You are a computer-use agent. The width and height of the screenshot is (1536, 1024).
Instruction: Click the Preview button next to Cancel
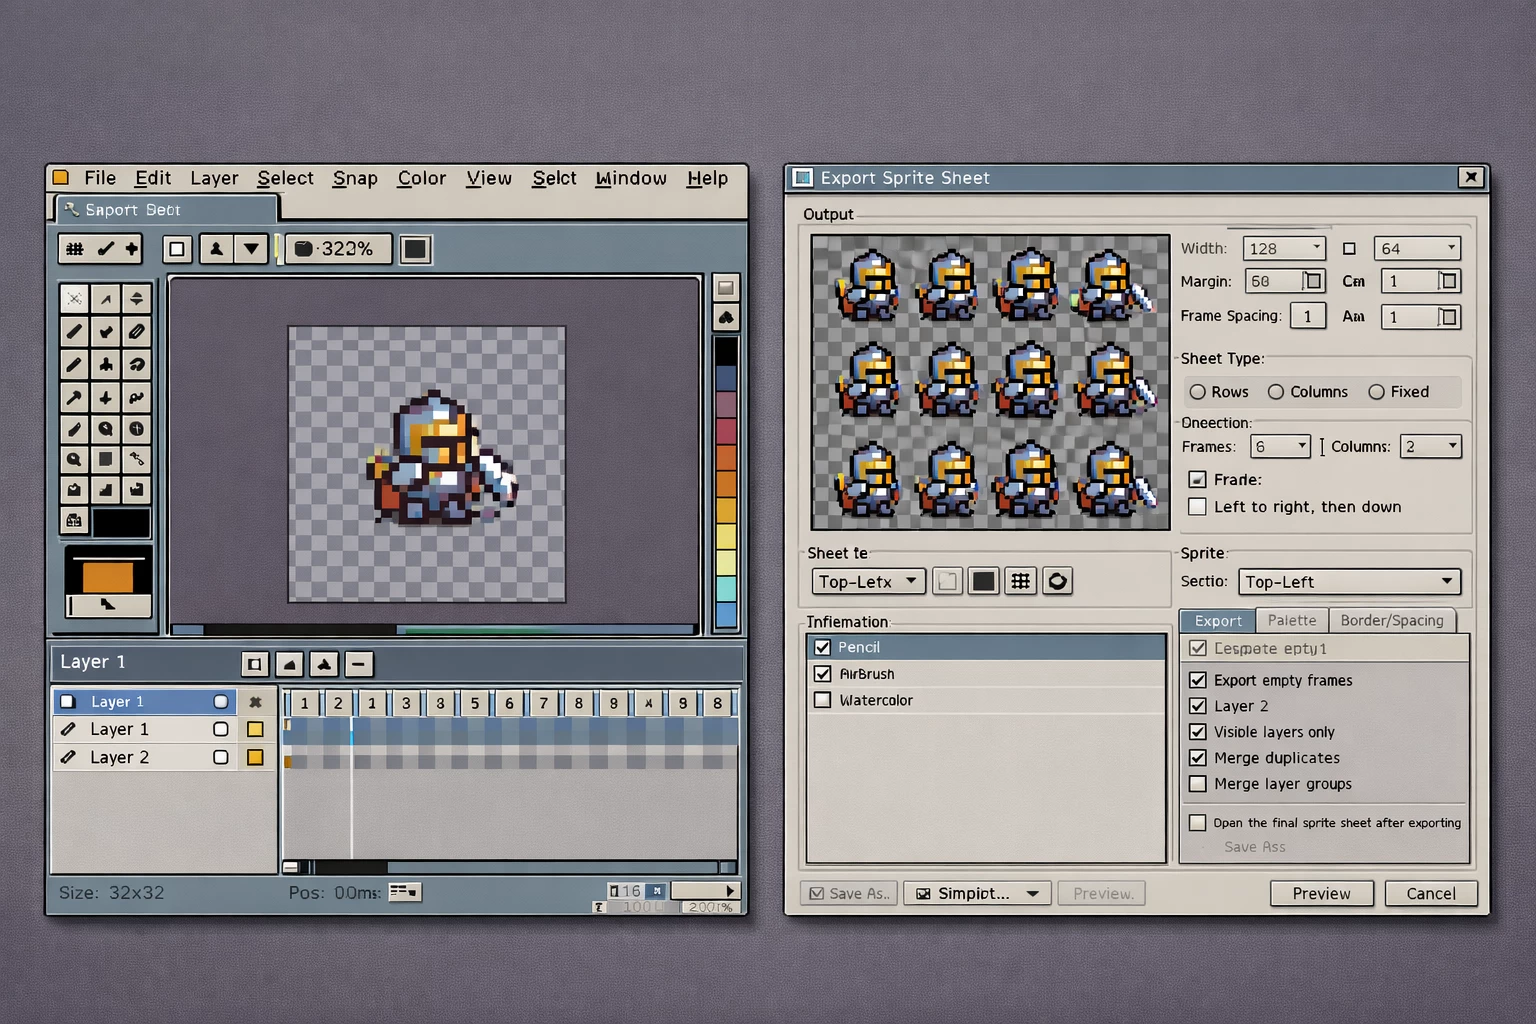click(x=1321, y=893)
